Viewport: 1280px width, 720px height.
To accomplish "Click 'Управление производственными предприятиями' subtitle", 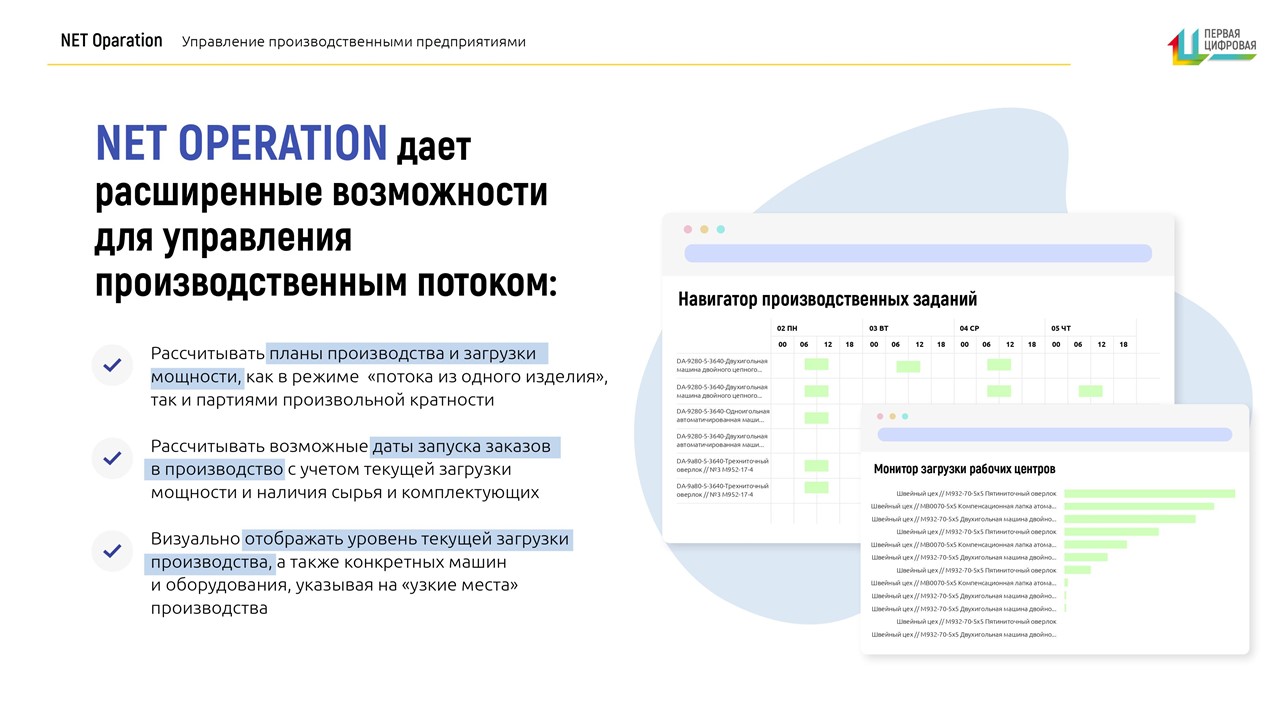I will [354, 42].
